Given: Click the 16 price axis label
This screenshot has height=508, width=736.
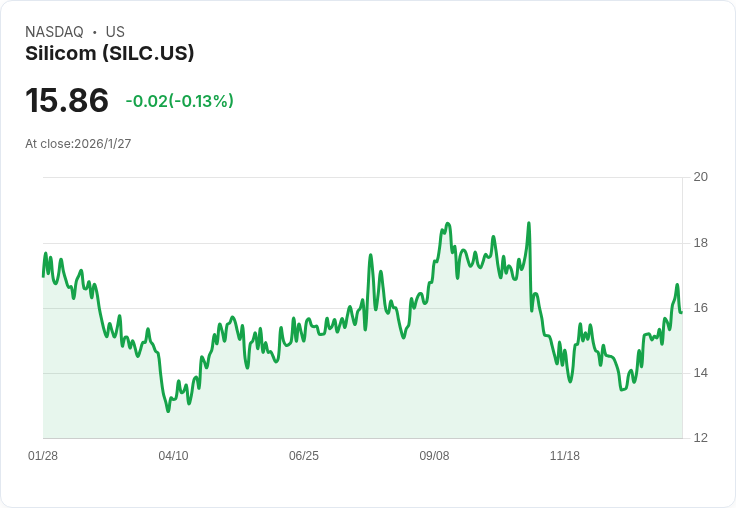Looking at the screenshot, I should pyautogui.click(x=701, y=308).
